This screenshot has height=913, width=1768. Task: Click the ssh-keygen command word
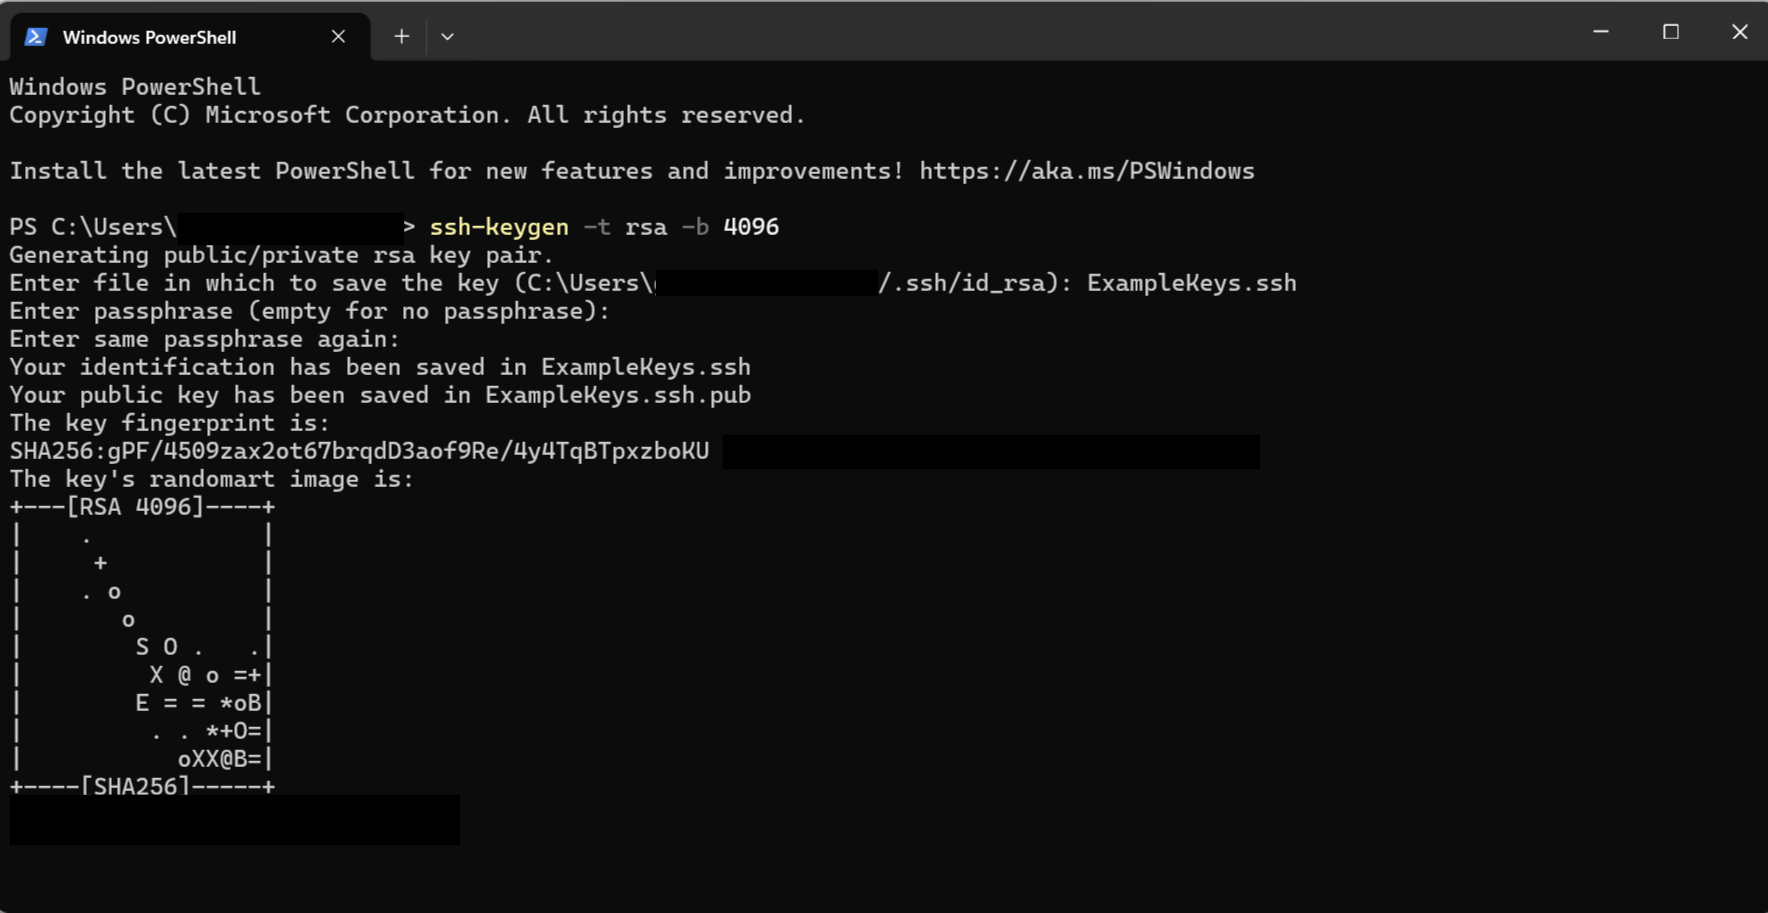498,227
